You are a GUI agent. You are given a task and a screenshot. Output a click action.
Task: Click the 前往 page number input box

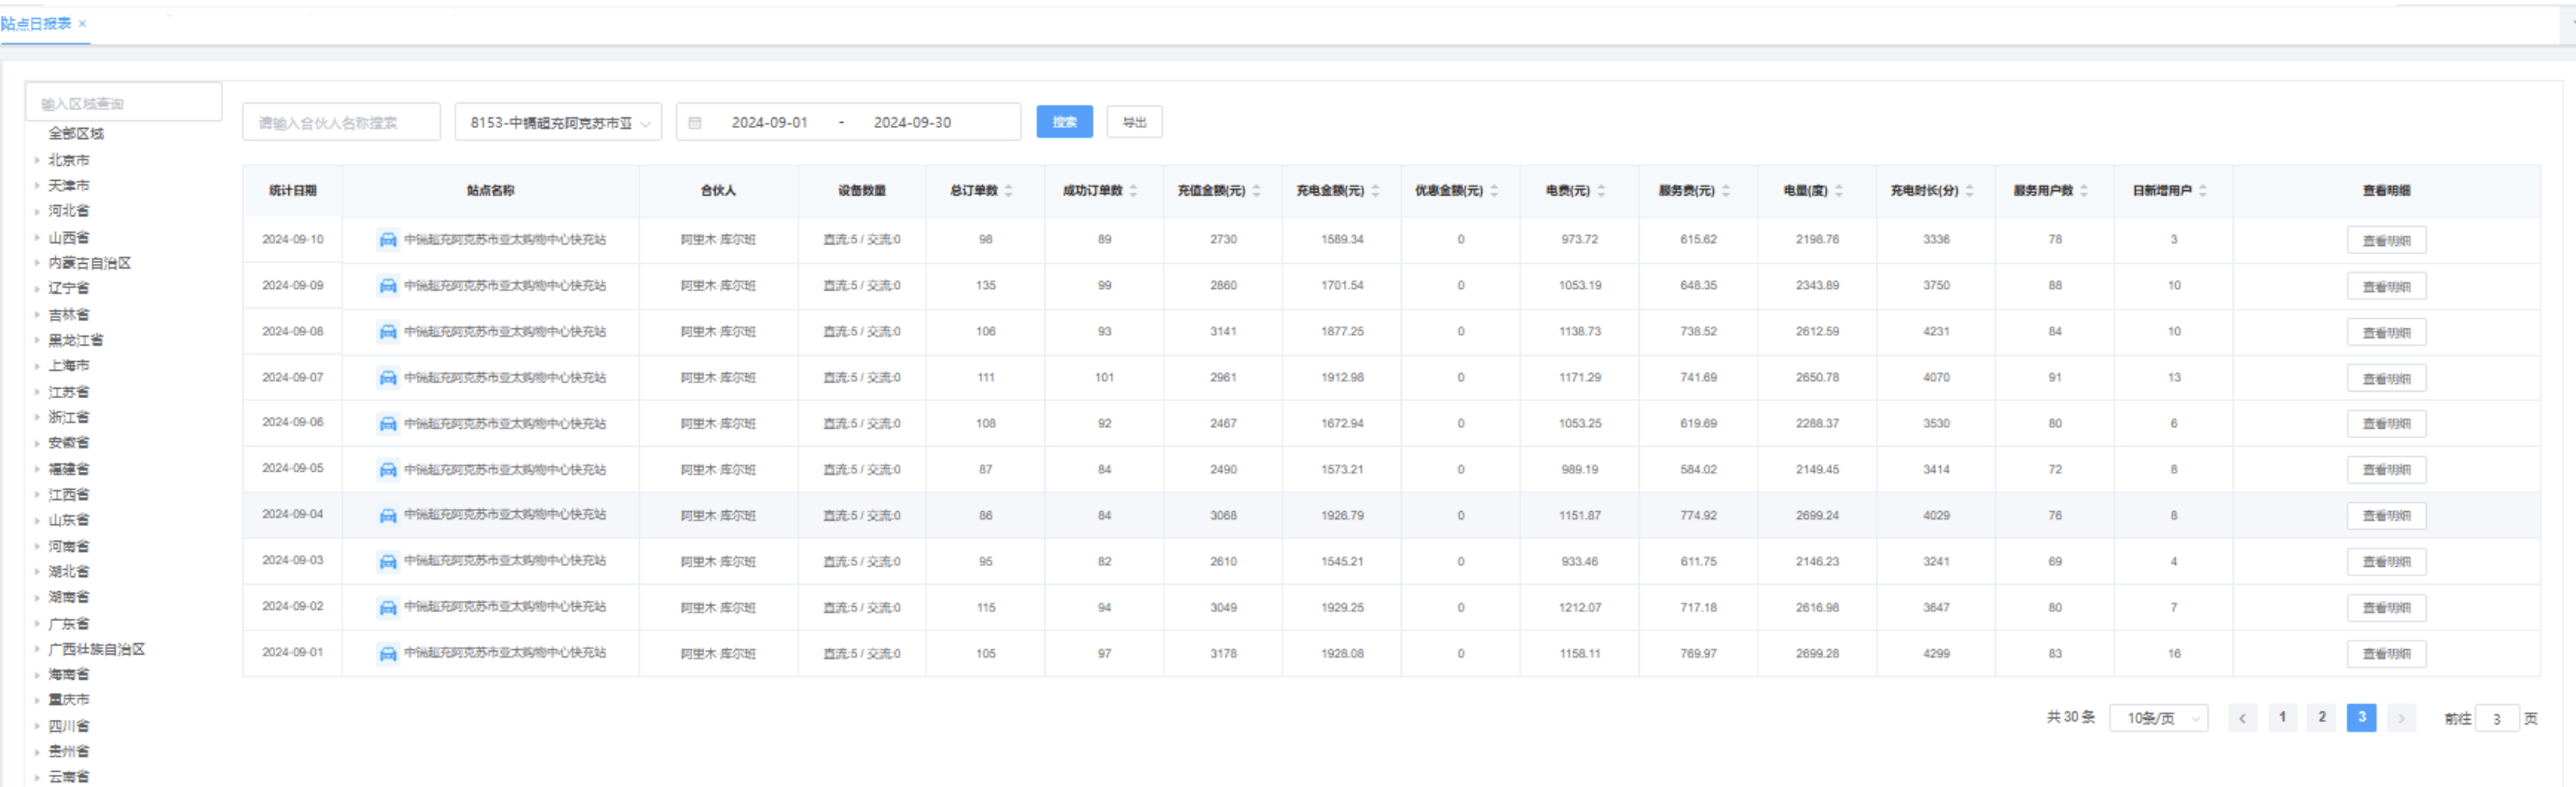[x=2496, y=719]
